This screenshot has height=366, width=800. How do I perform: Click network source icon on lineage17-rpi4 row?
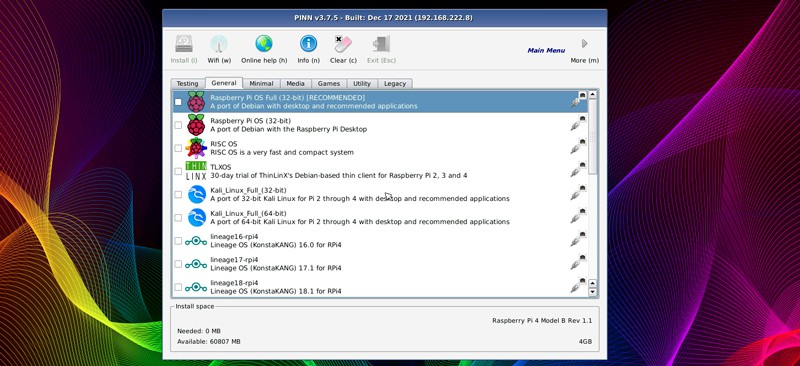click(x=578, y=262)
